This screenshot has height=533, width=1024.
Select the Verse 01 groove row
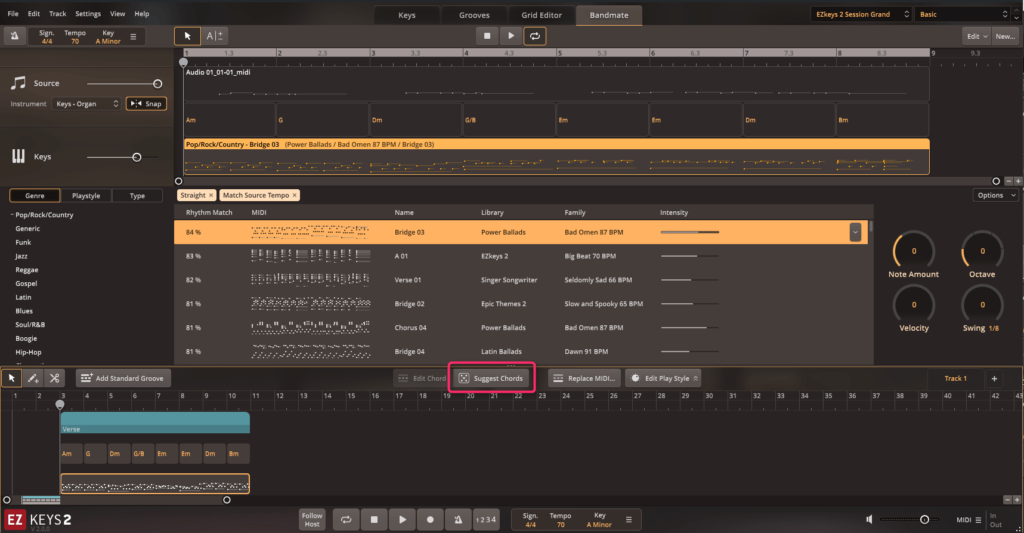520,280
